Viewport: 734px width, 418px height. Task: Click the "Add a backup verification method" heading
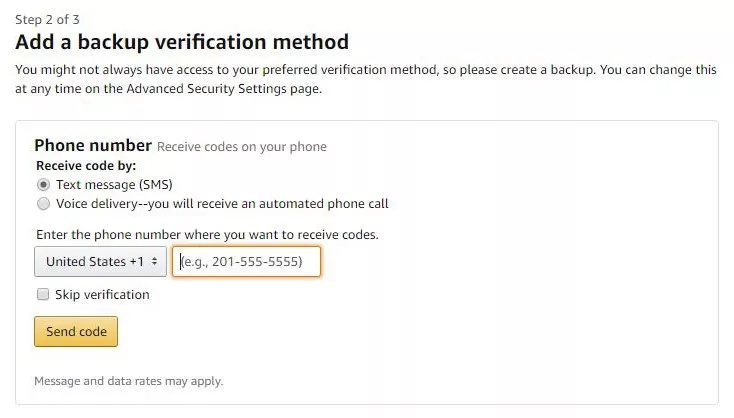tap(182, 42)
